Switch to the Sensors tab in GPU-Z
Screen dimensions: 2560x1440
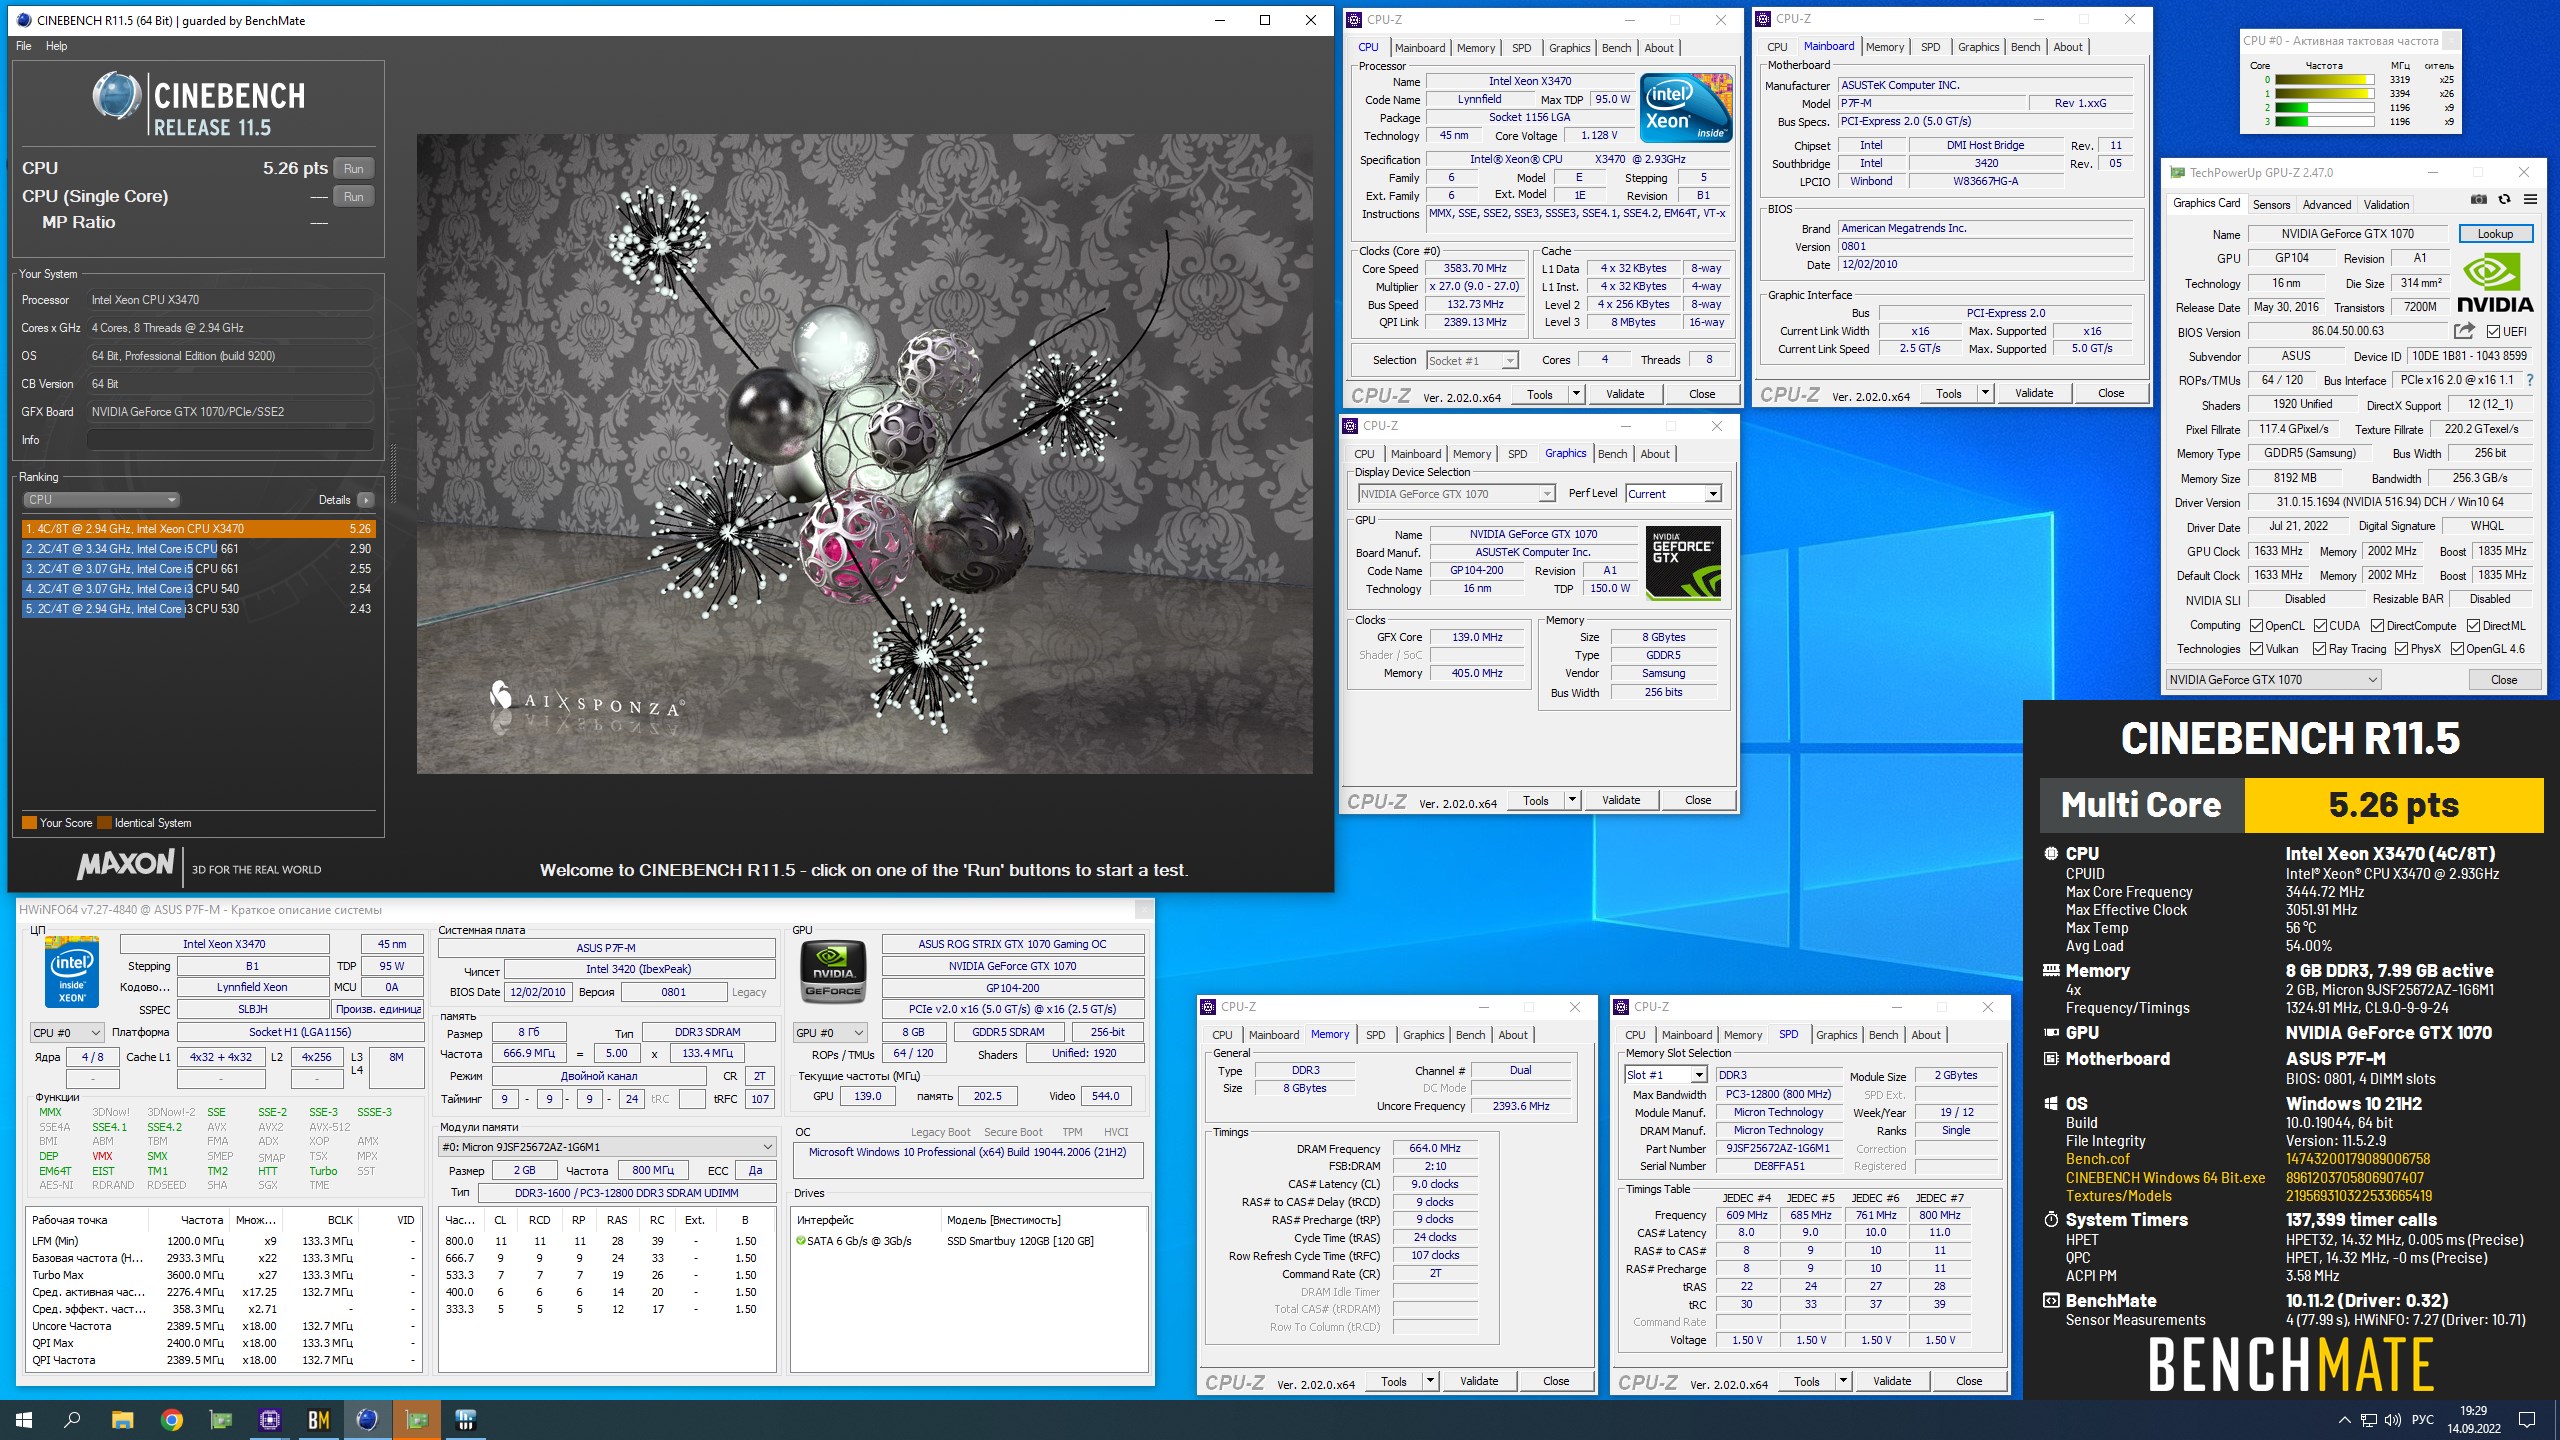coord(2271,205)
